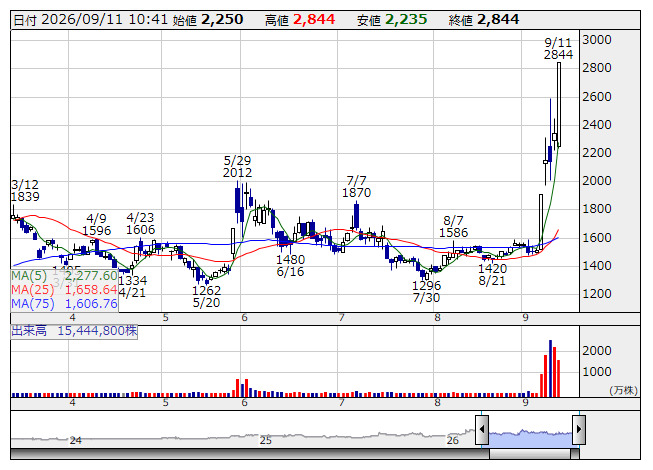Click the highlighted blue range in overview chart
This screenshot has width=653, height=470.
tap(530, 439)
